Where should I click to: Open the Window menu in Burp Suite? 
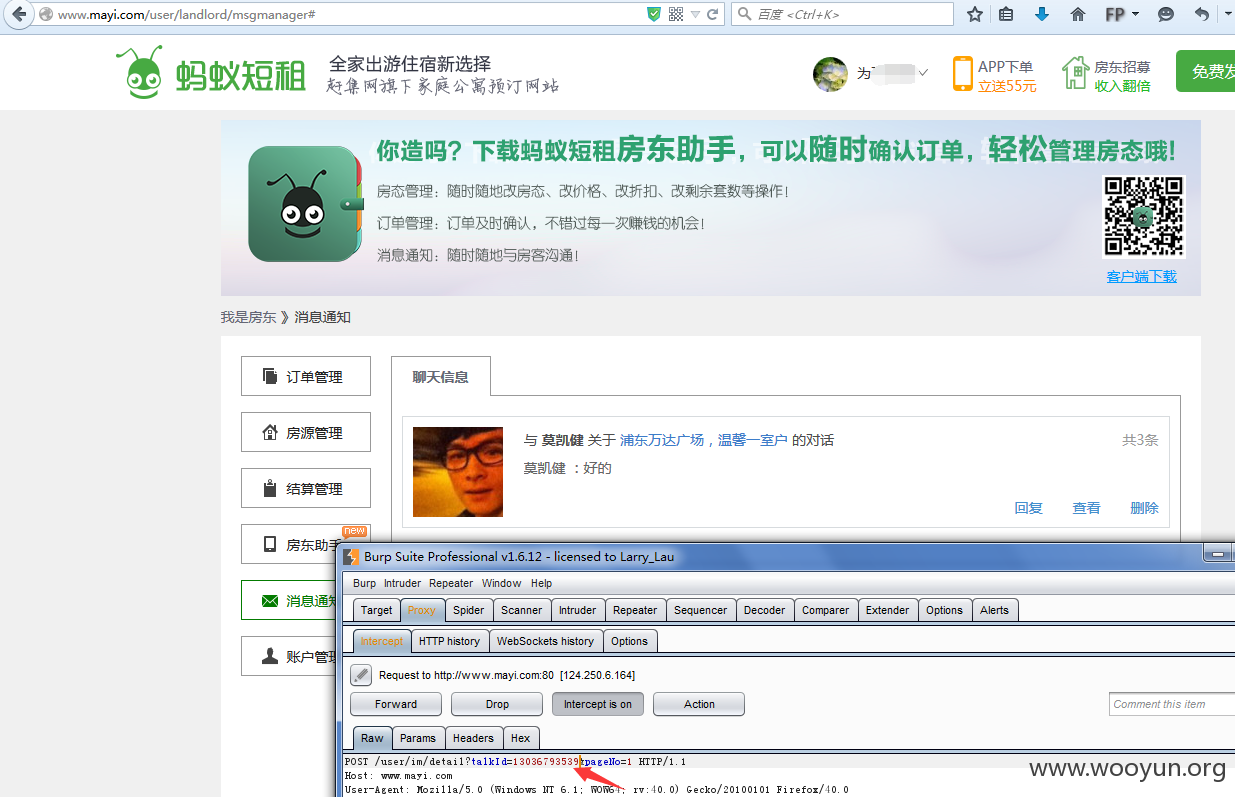click(x=501, y=583)
